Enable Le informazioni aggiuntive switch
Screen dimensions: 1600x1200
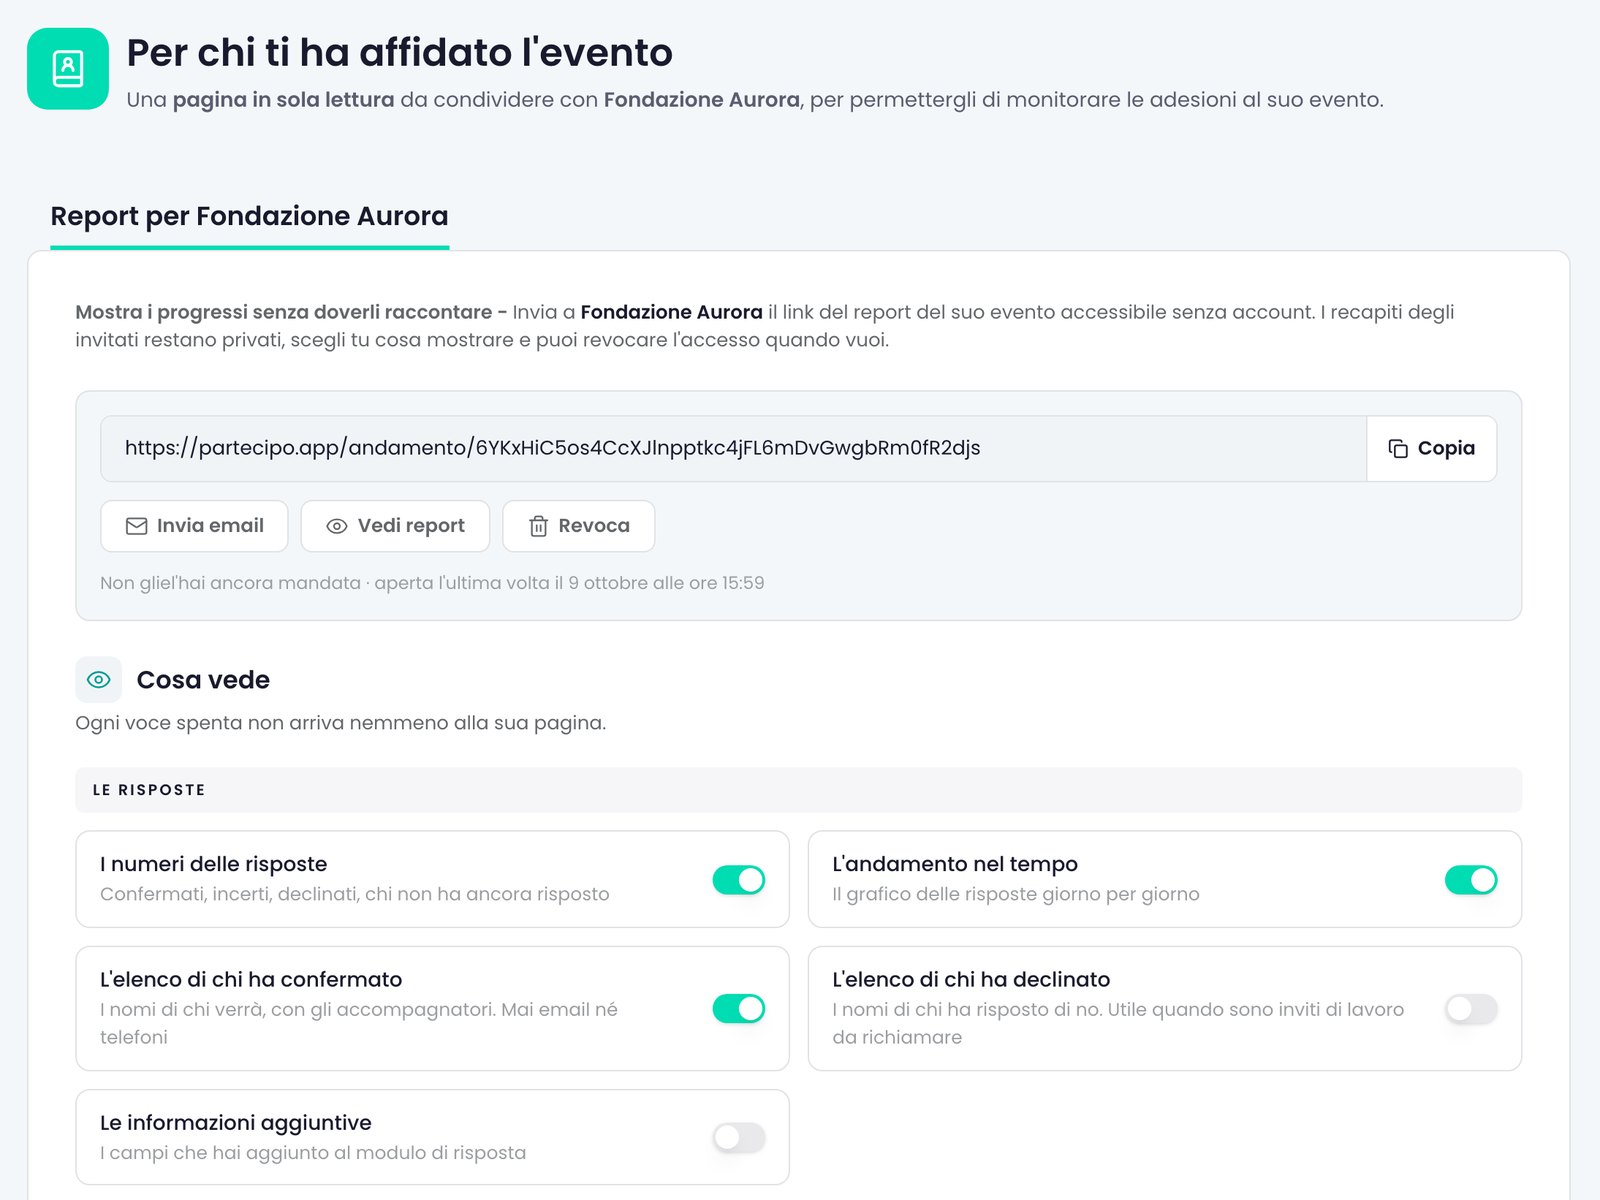(739, 1137)
